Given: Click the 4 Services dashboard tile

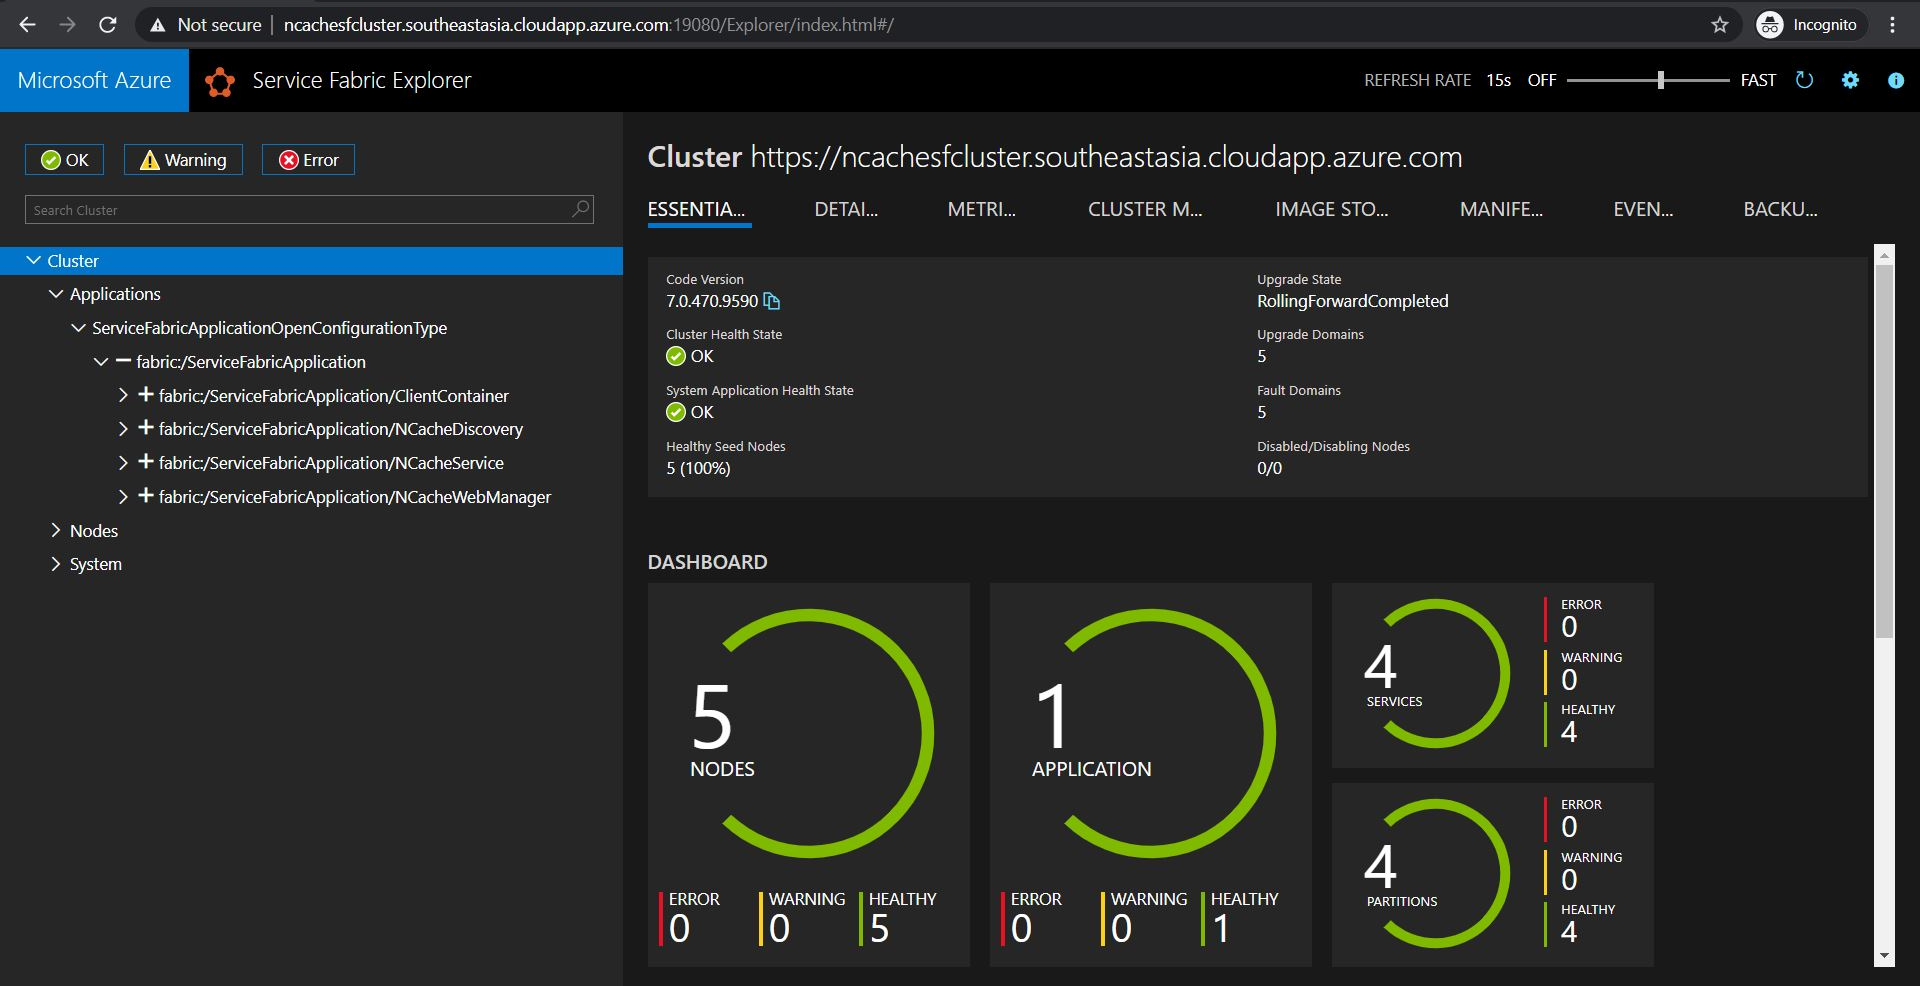Looking at the screenshot, I should pos(1493,675).
